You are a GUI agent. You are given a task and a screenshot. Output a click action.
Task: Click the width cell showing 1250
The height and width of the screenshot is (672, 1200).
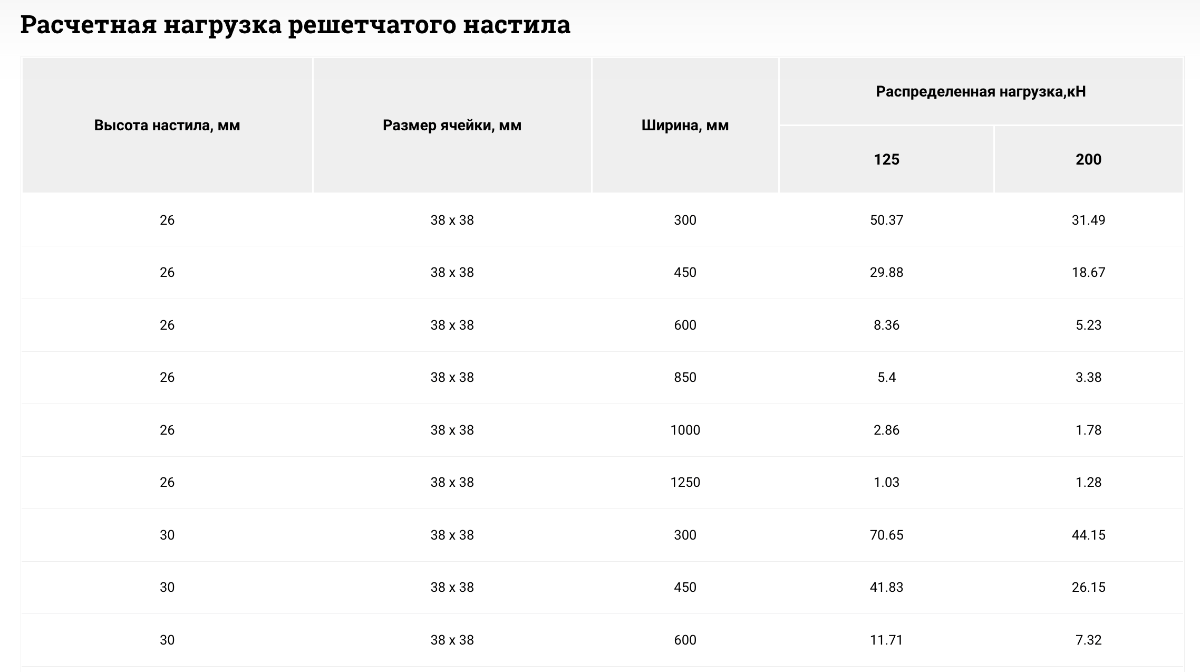[x=685, y=483]
